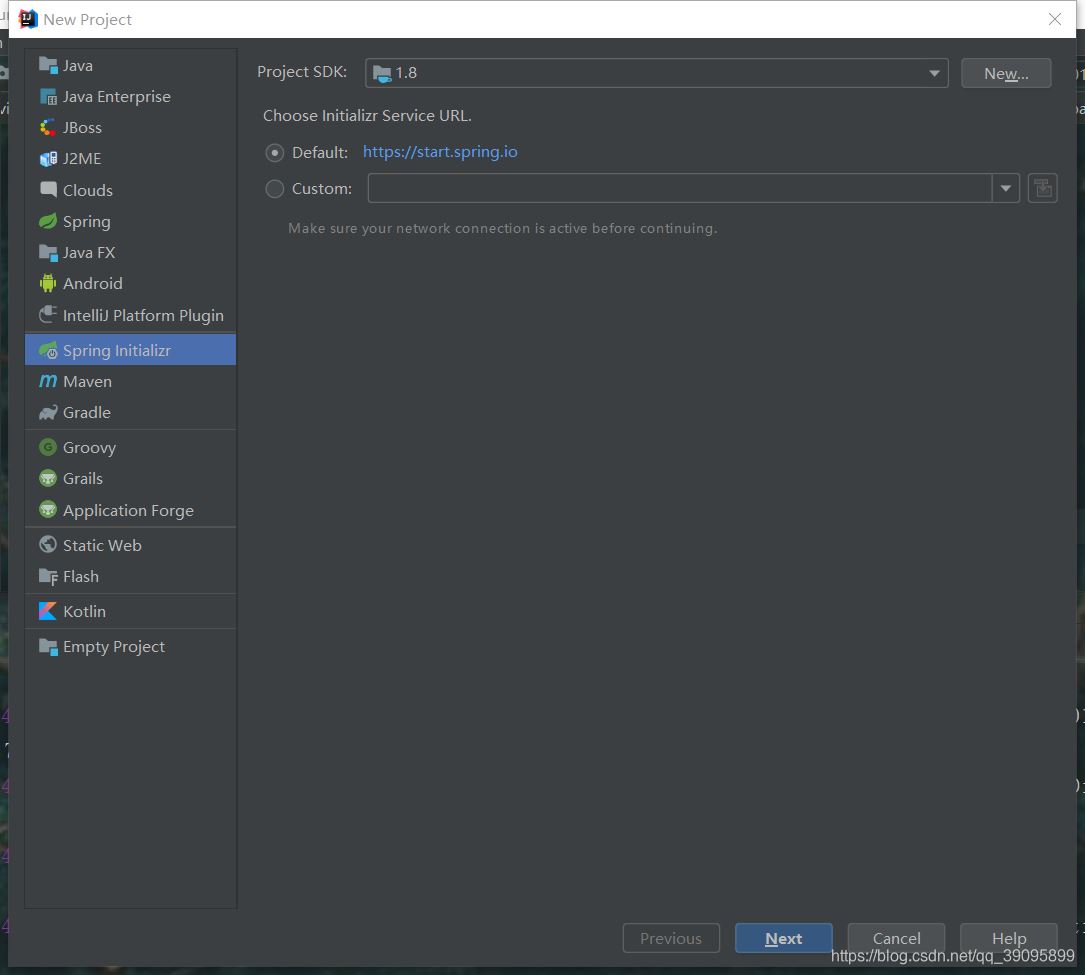Pick Clouds from the project list
Viewport: 1085px width, 975px height.
[x=130, y=190]
